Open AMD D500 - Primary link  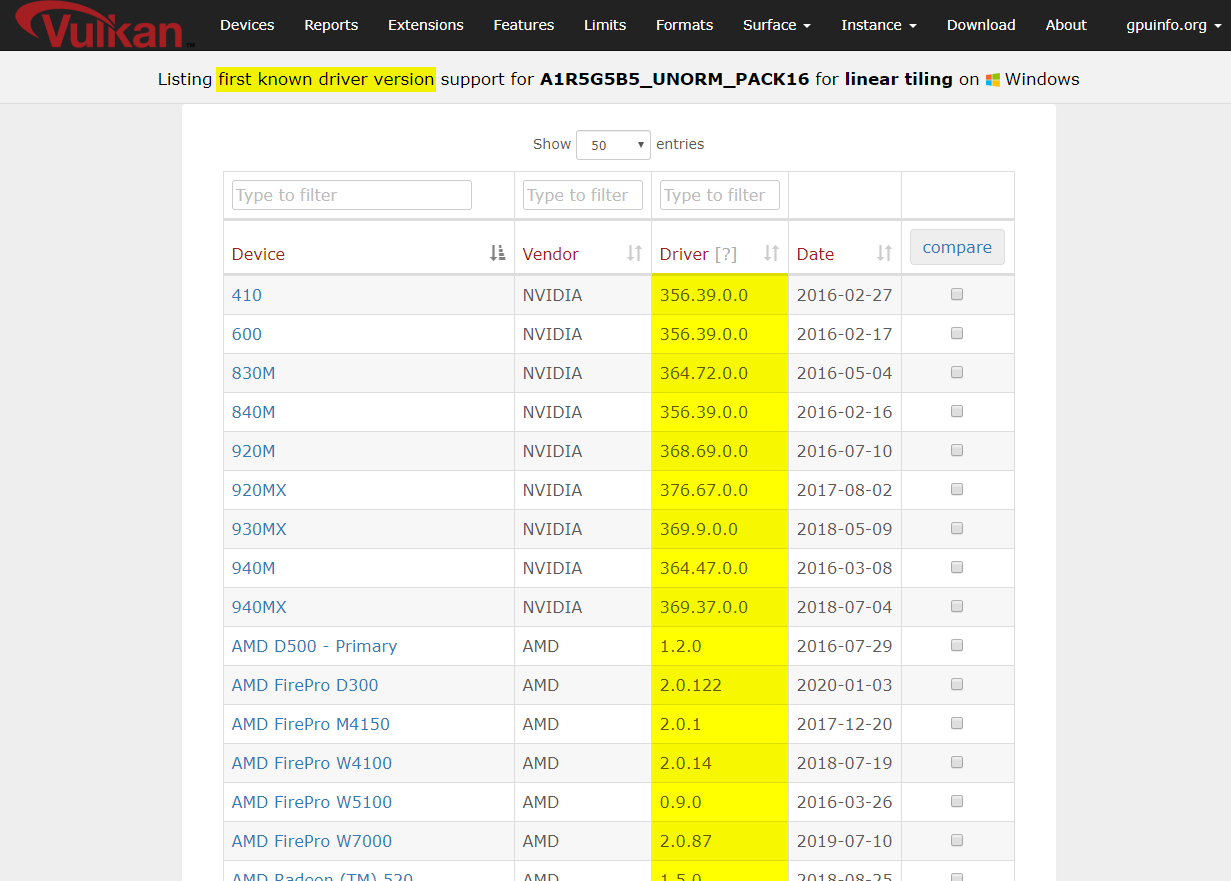[x=314, y=646]
